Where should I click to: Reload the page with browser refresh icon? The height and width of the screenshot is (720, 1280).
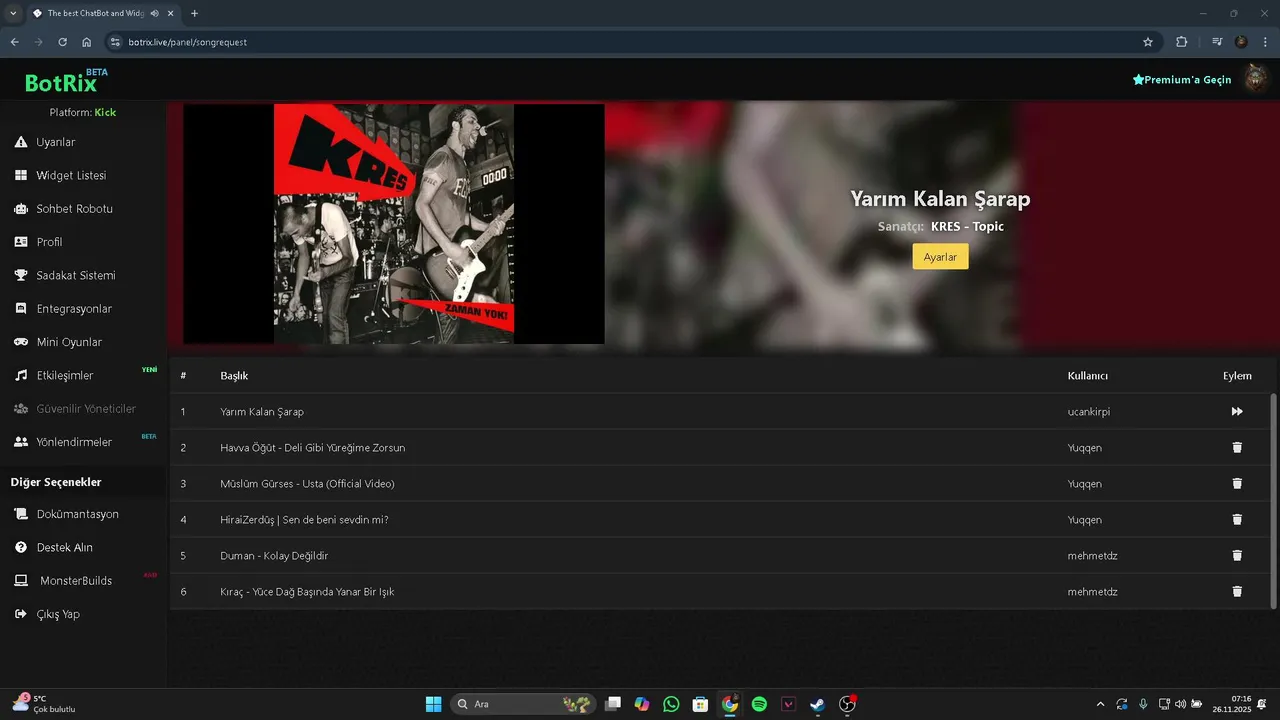click(62, 42)
